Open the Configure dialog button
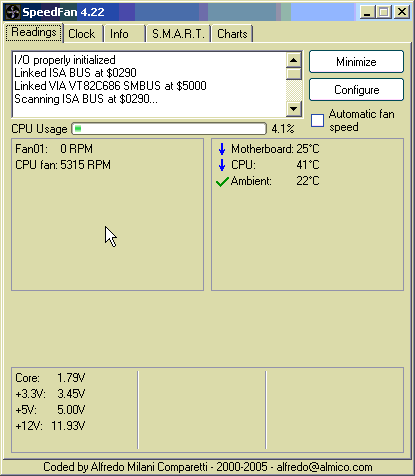 (x=356, y=90)
